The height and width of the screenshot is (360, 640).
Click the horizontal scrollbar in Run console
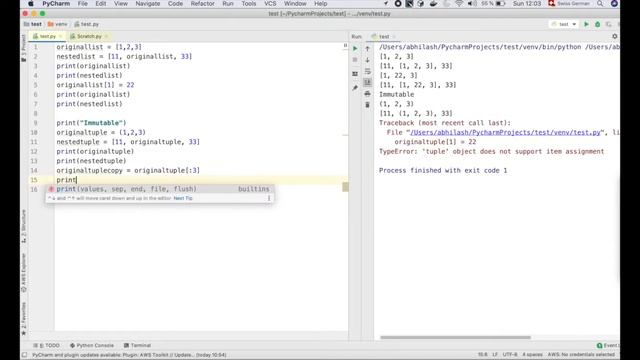pyautogui.click(x=455, y=338)
